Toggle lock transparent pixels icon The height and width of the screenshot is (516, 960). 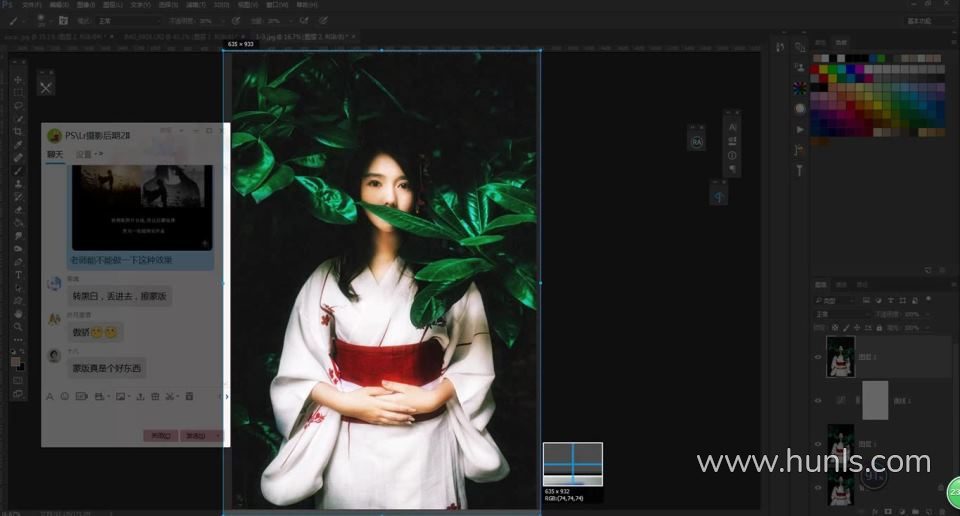[834, 327]
